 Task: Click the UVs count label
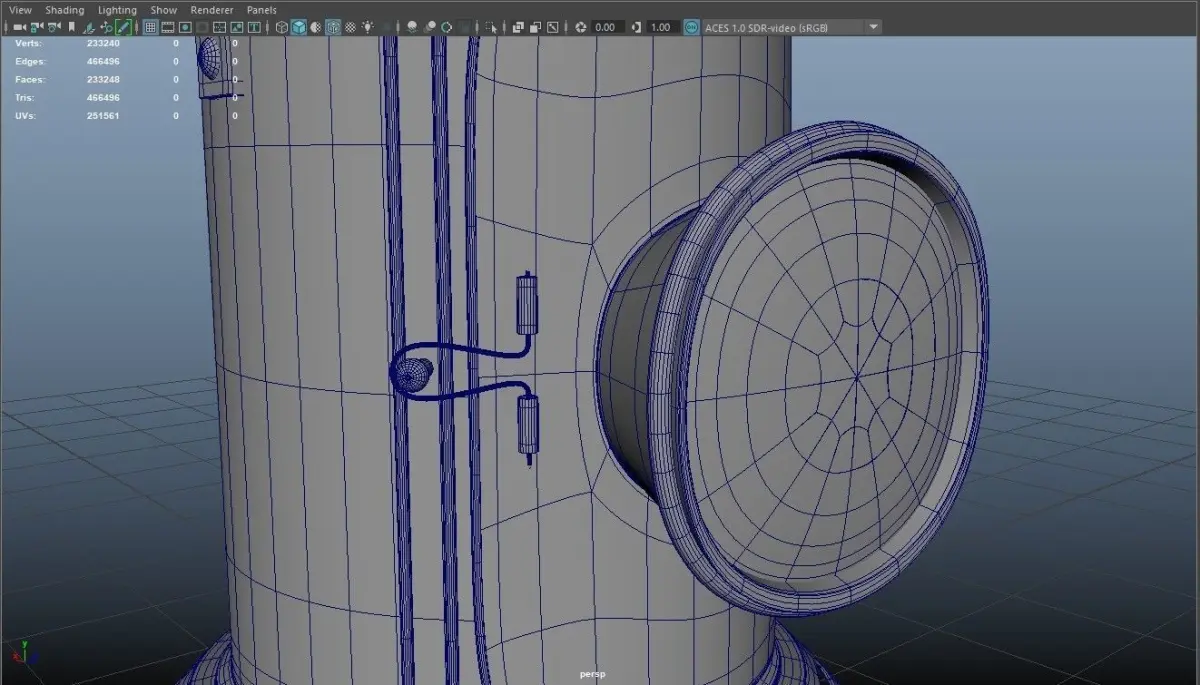(x=27, y=116)
